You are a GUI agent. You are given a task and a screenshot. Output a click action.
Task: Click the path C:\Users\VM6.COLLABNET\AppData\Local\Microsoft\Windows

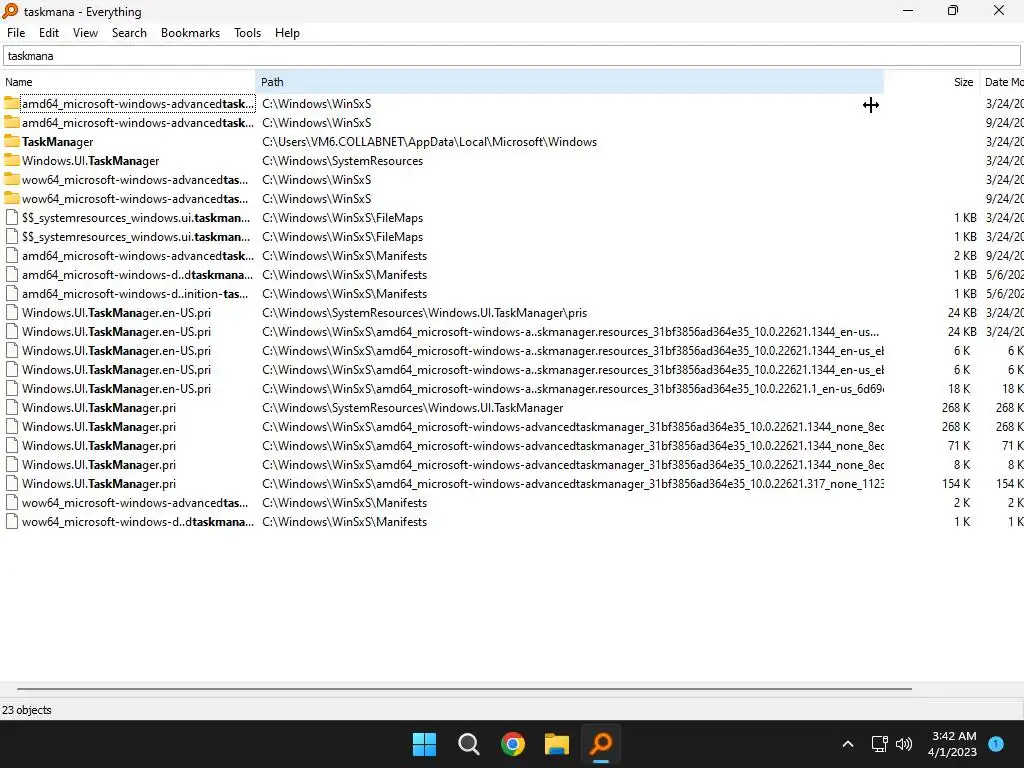430,142
